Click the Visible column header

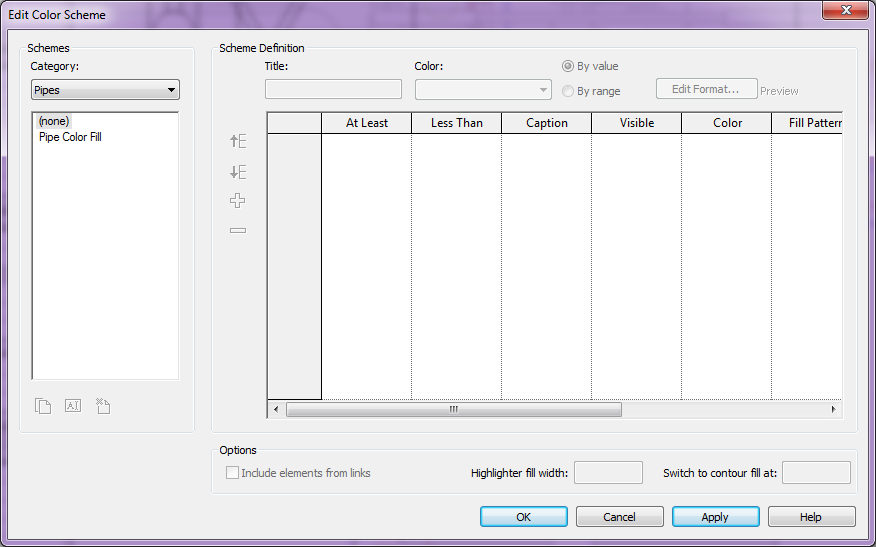(x=636, y=123)
